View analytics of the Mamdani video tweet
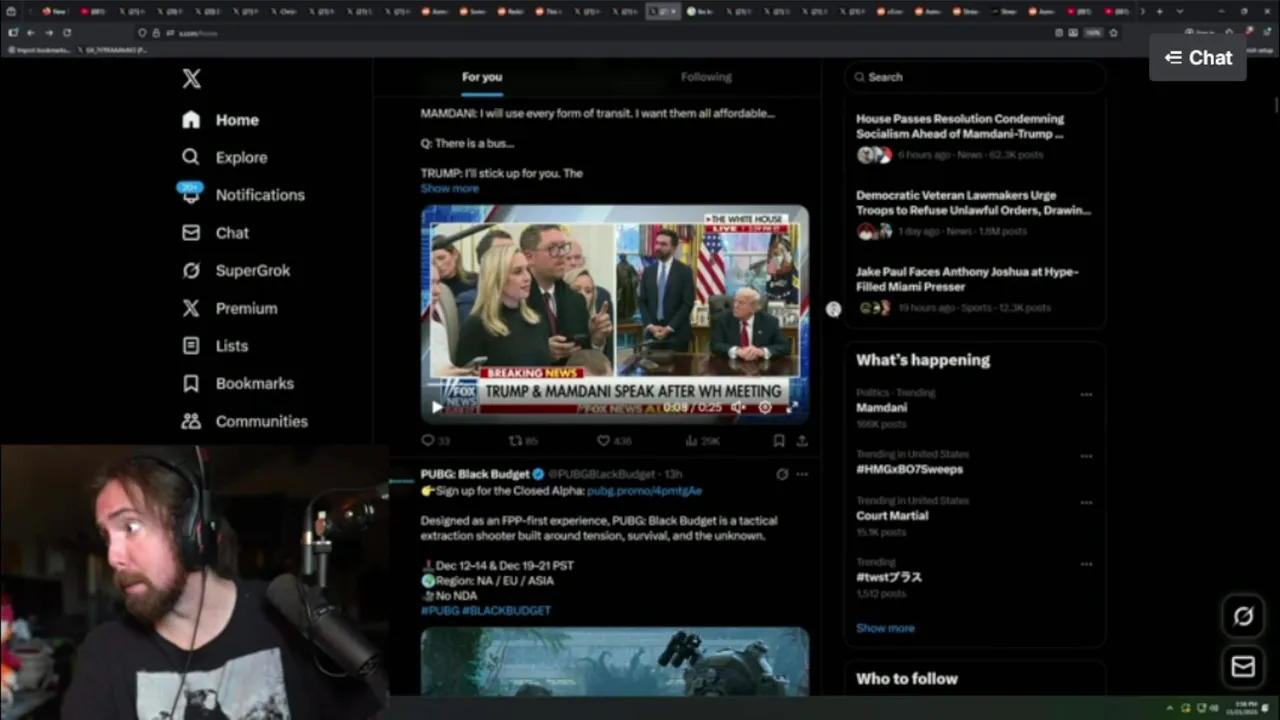The image size is (1280, 720). point(702,440)
